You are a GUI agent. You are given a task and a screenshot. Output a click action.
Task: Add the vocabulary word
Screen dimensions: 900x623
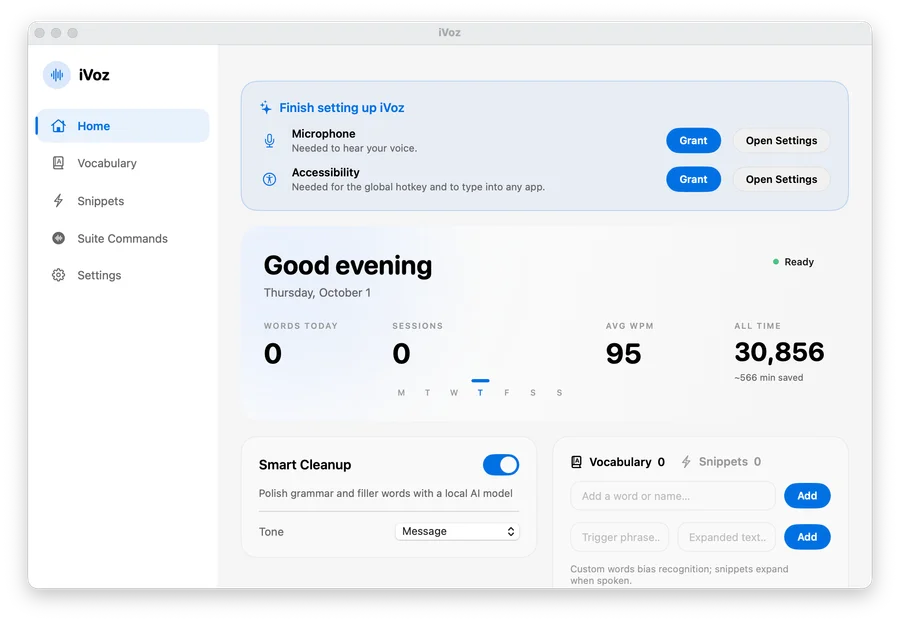pyautogui.click(x=807, y=496)
